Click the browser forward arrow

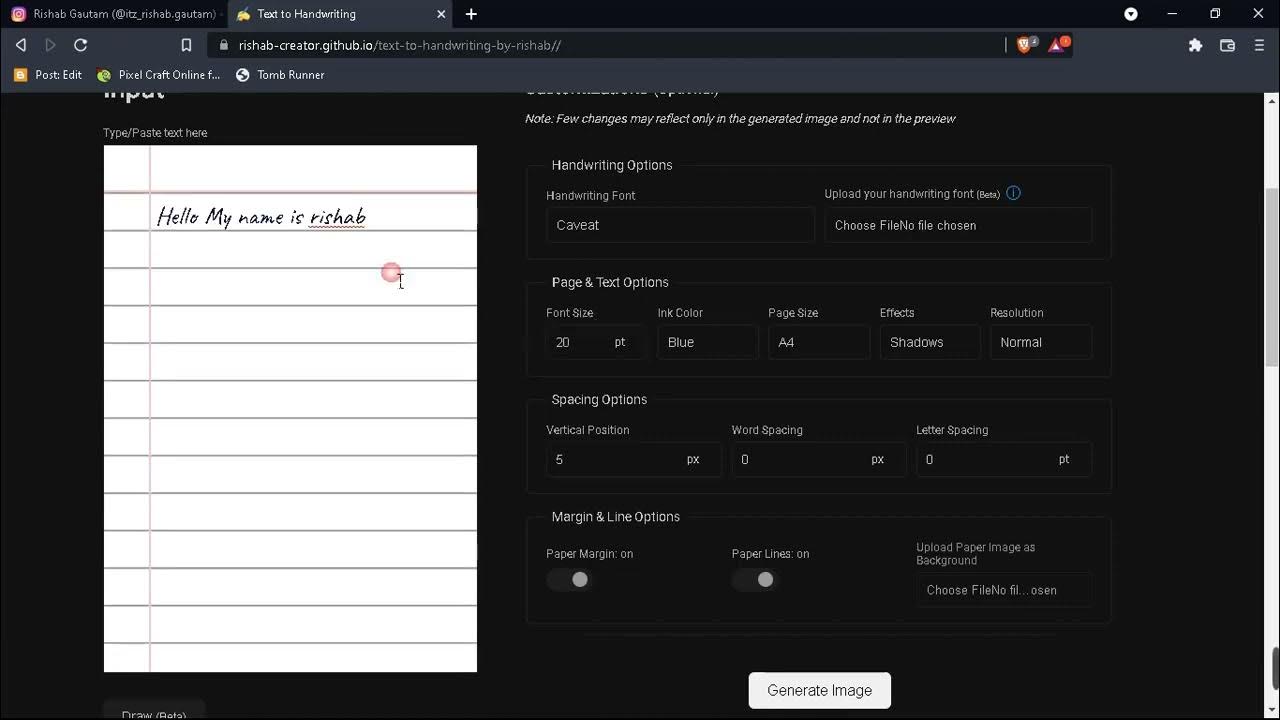click(x=51, y=45)
